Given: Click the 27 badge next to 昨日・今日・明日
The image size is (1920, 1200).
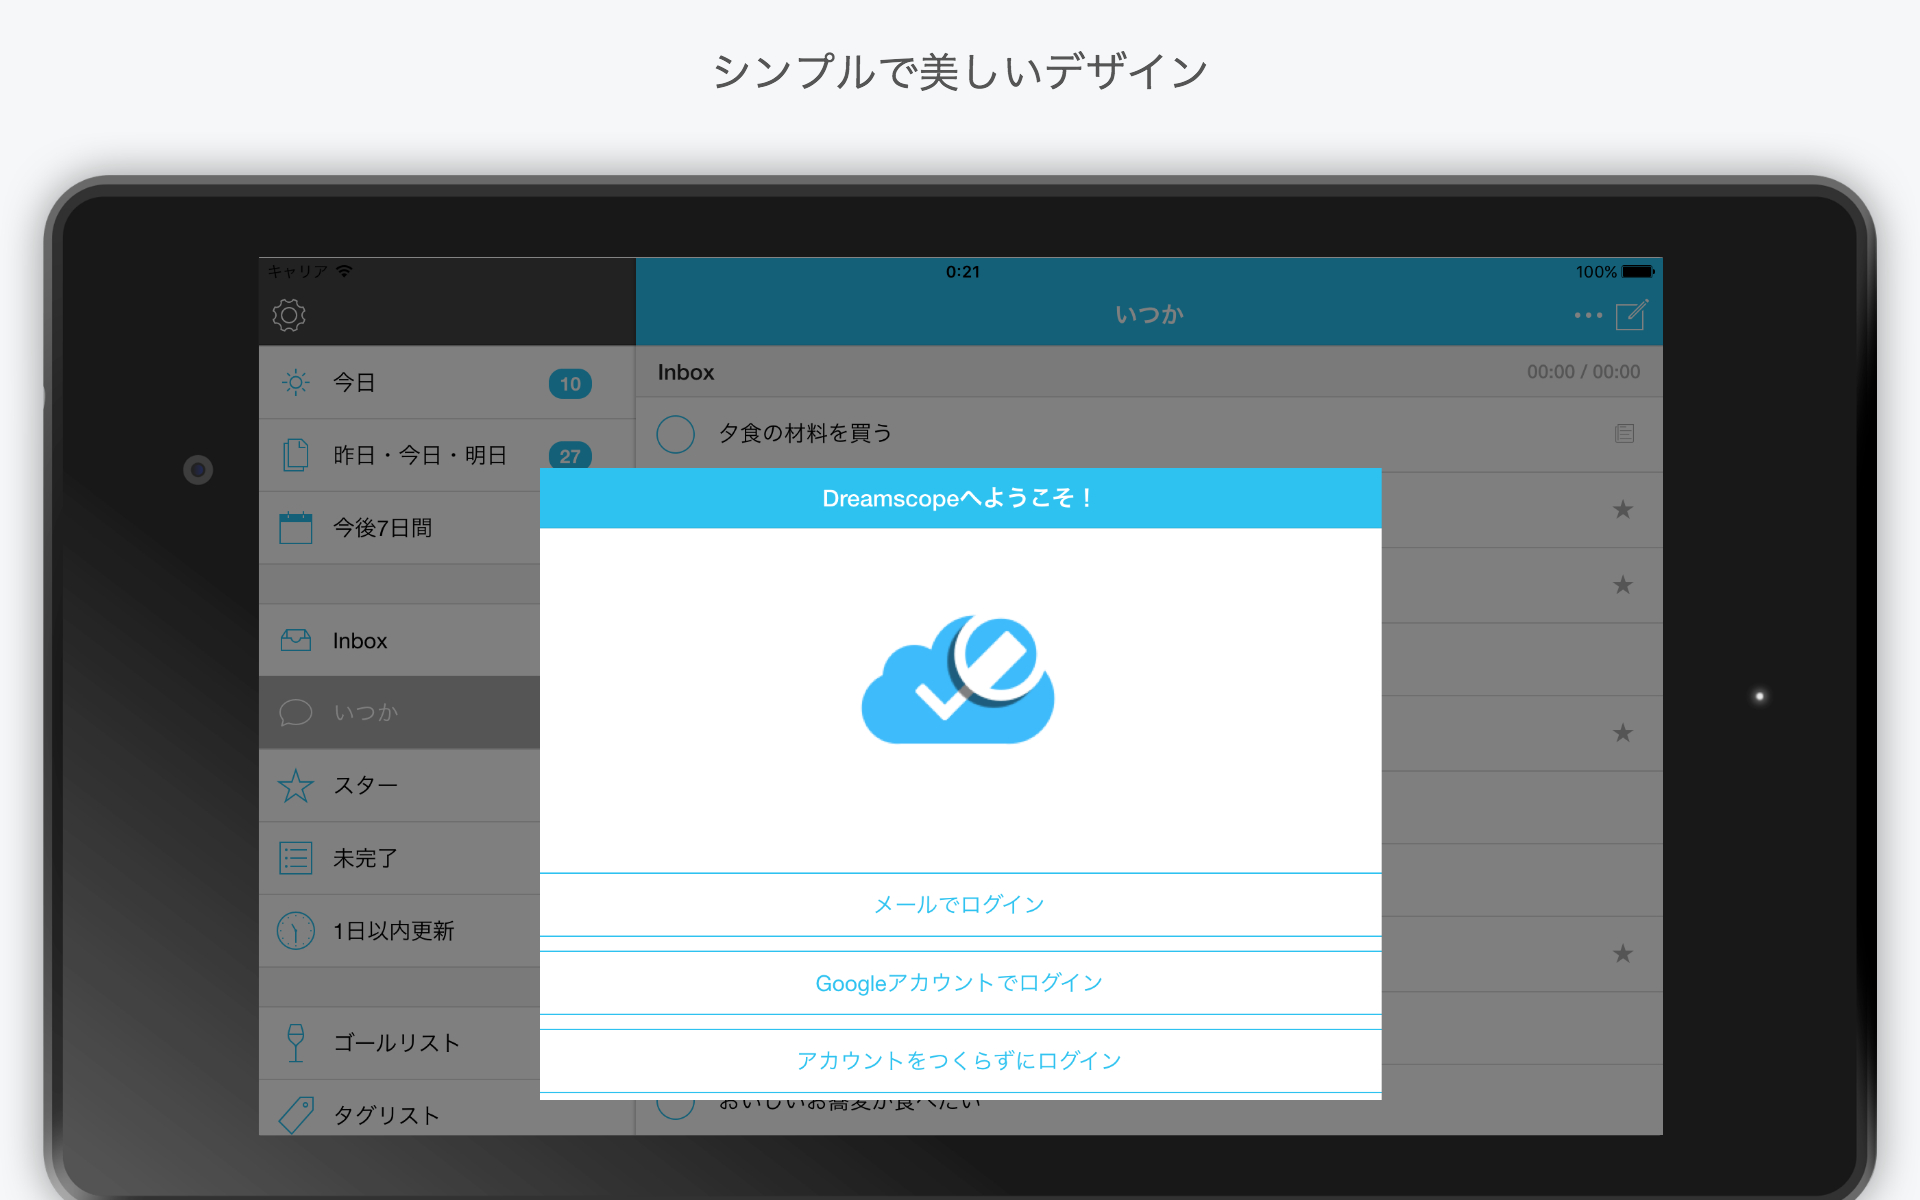Looking at the screenshot, I should click(x=570, y=455).
